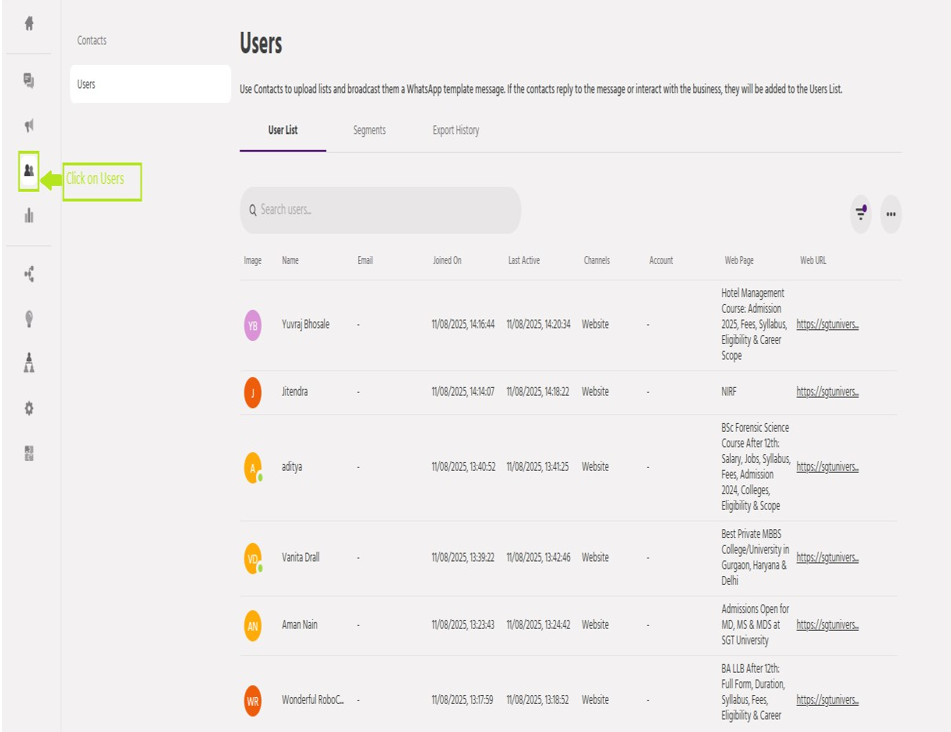Open the share-nodes integrations icon
The width and height of the screenshot is (951, 732).
(x=29, y=274)
